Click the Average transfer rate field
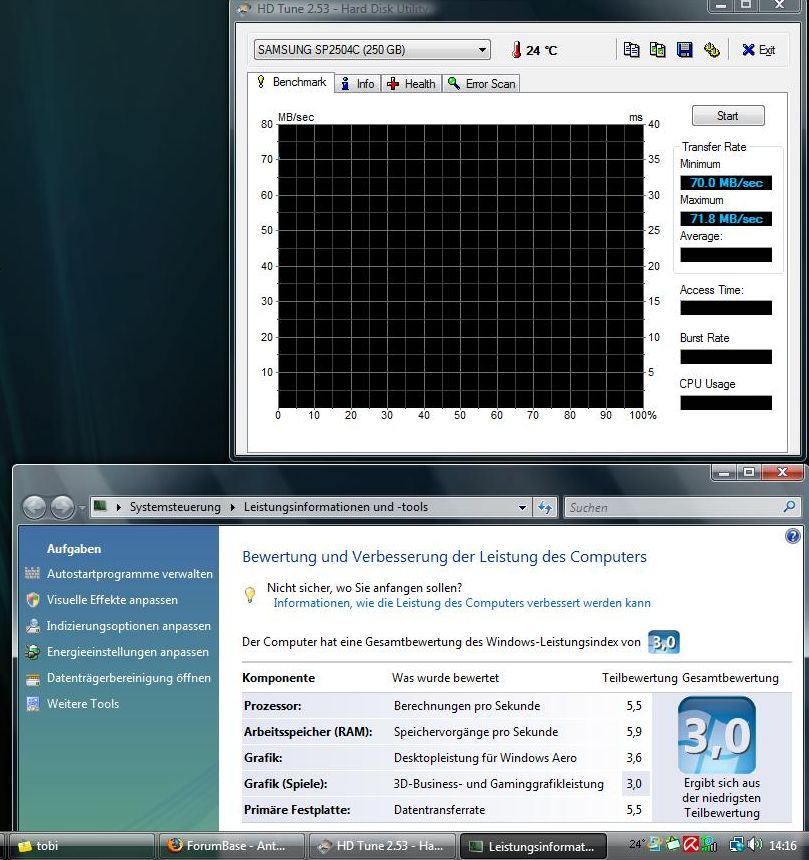809x860 pixels. [x=726, y=254]
